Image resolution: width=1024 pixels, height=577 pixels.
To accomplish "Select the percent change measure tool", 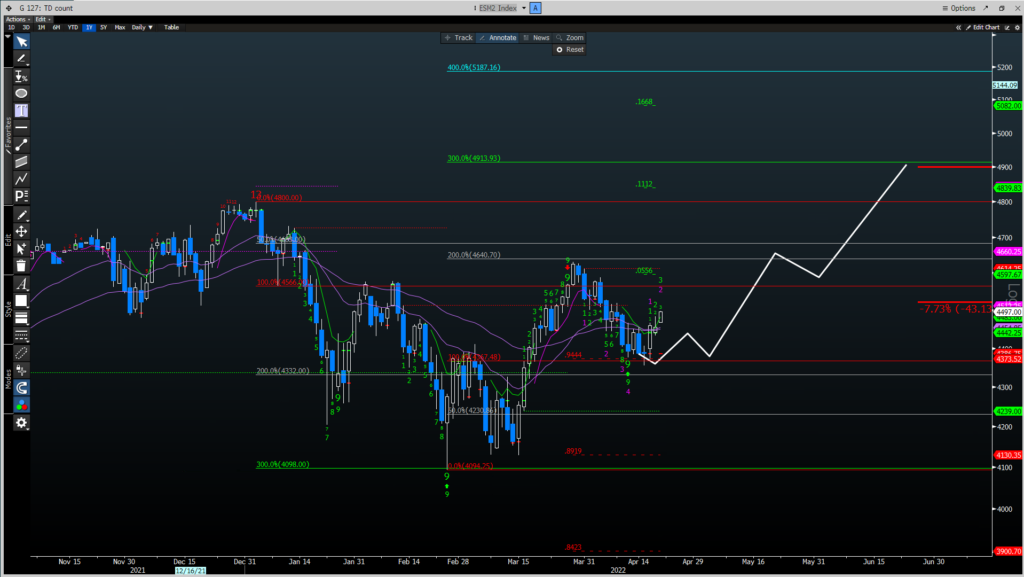I will click(x=22, y=76).
